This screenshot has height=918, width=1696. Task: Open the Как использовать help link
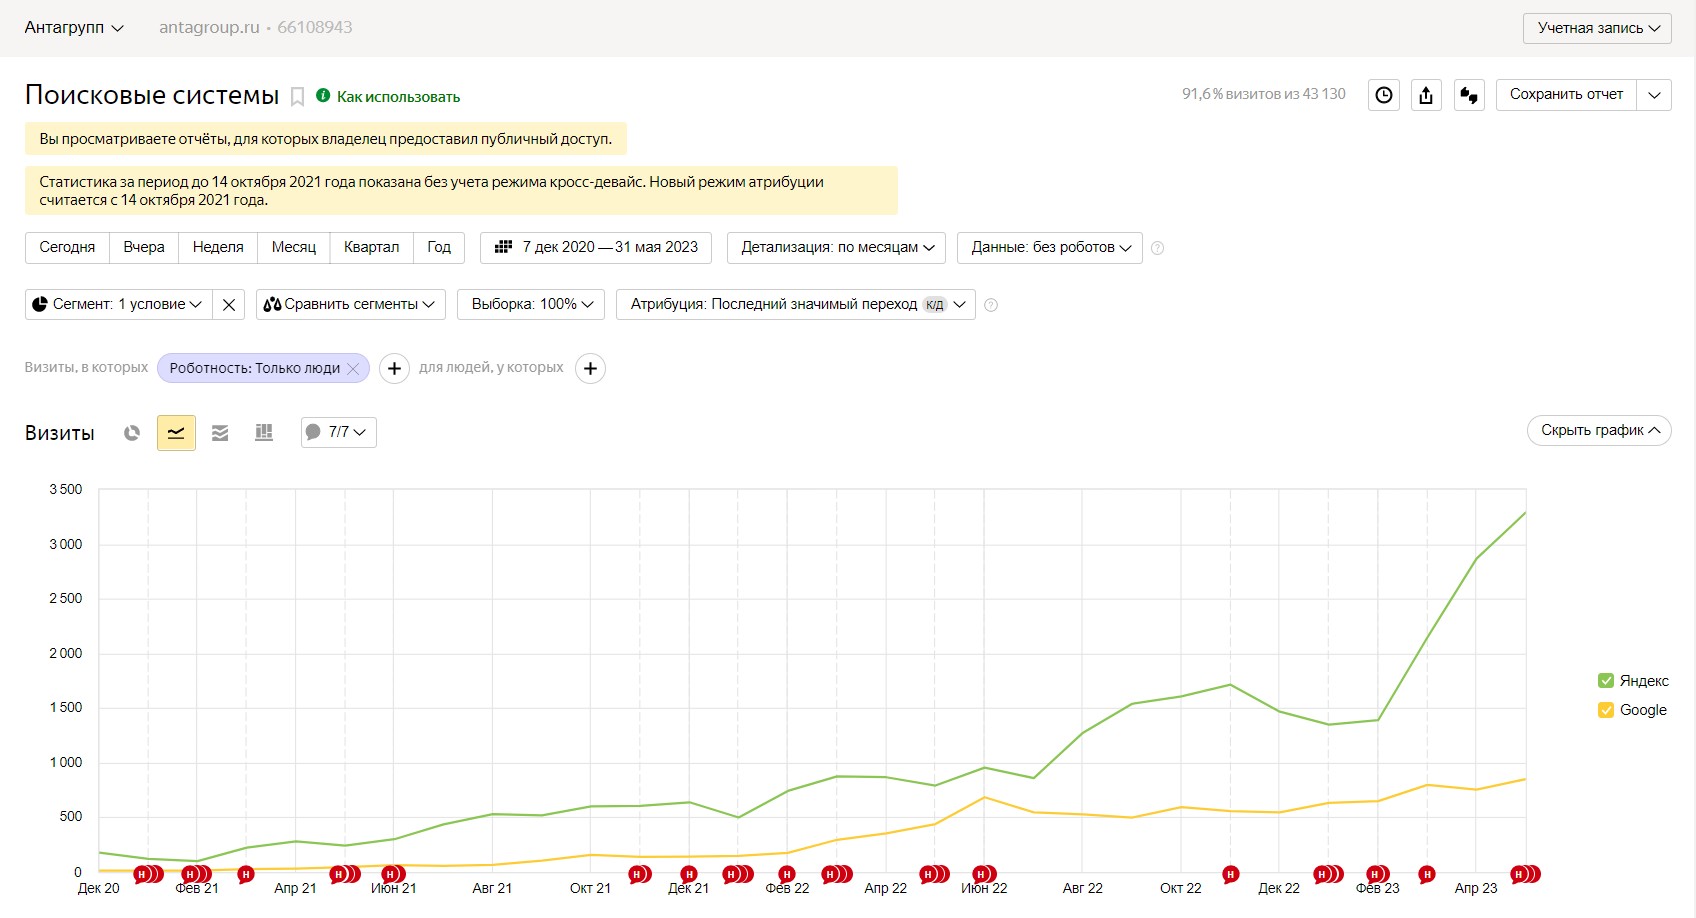point(398,97)
